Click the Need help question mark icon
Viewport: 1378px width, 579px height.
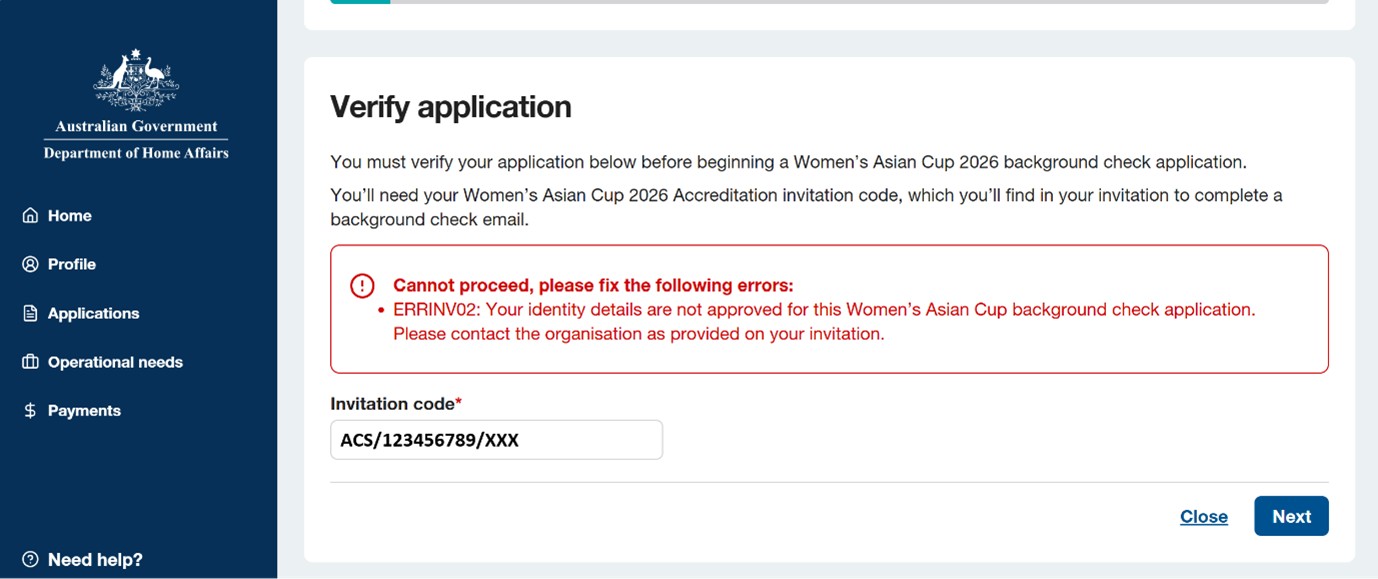30,560
